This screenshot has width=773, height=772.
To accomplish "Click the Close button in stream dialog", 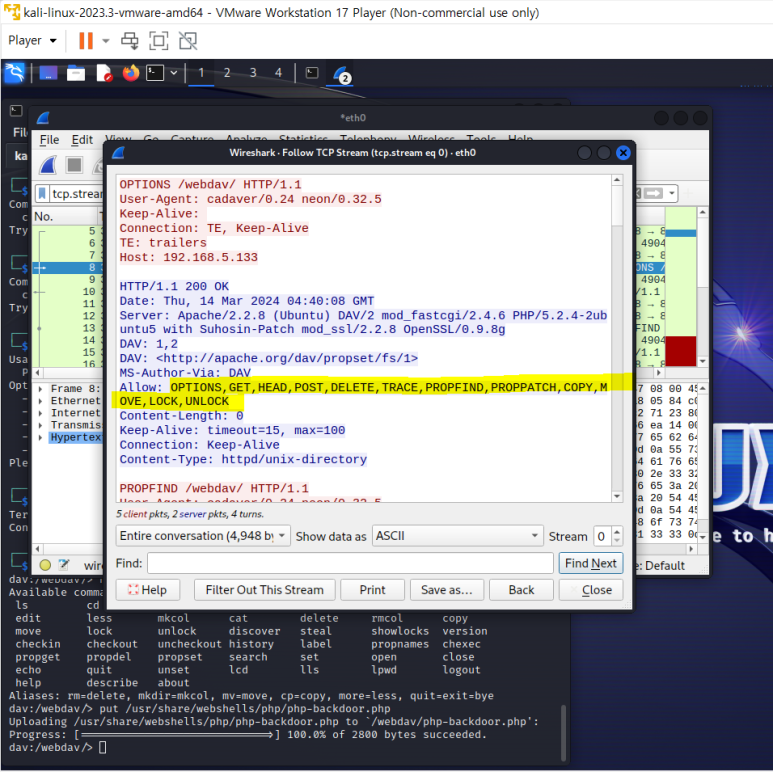I will pos(591,590).
